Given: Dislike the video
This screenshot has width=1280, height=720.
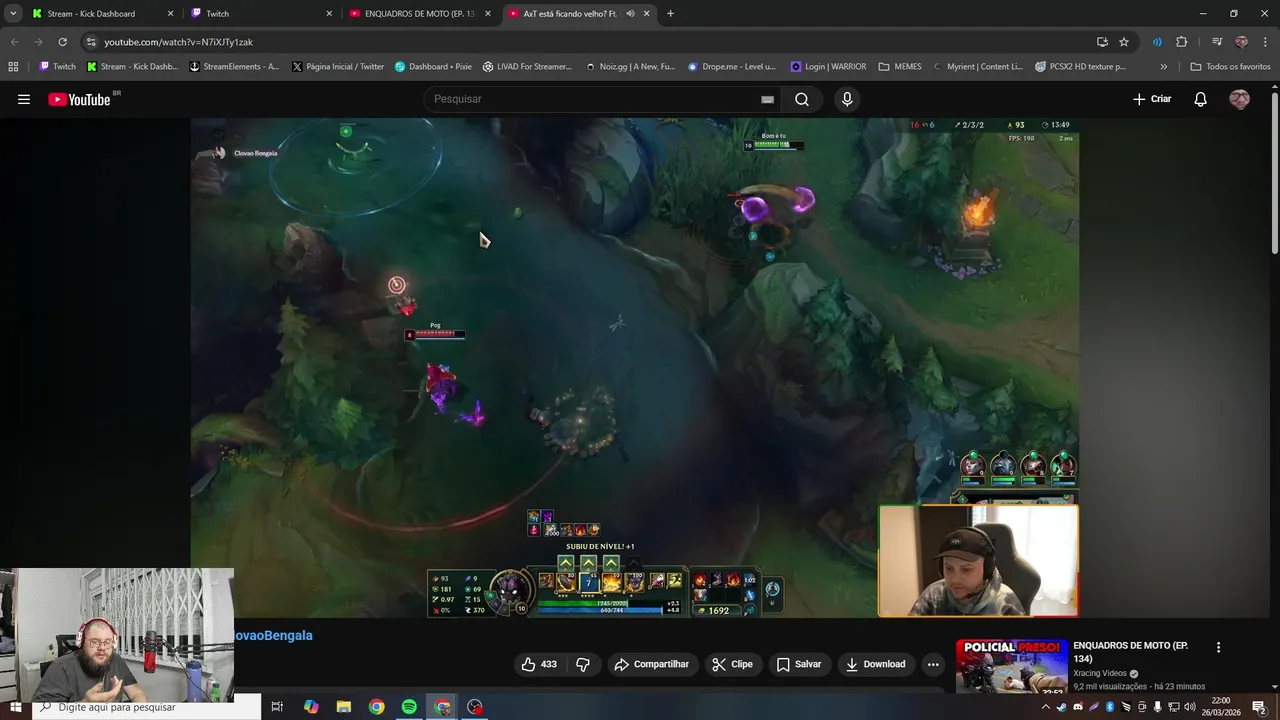Looking at the screenshot, I should coord(583,664).
